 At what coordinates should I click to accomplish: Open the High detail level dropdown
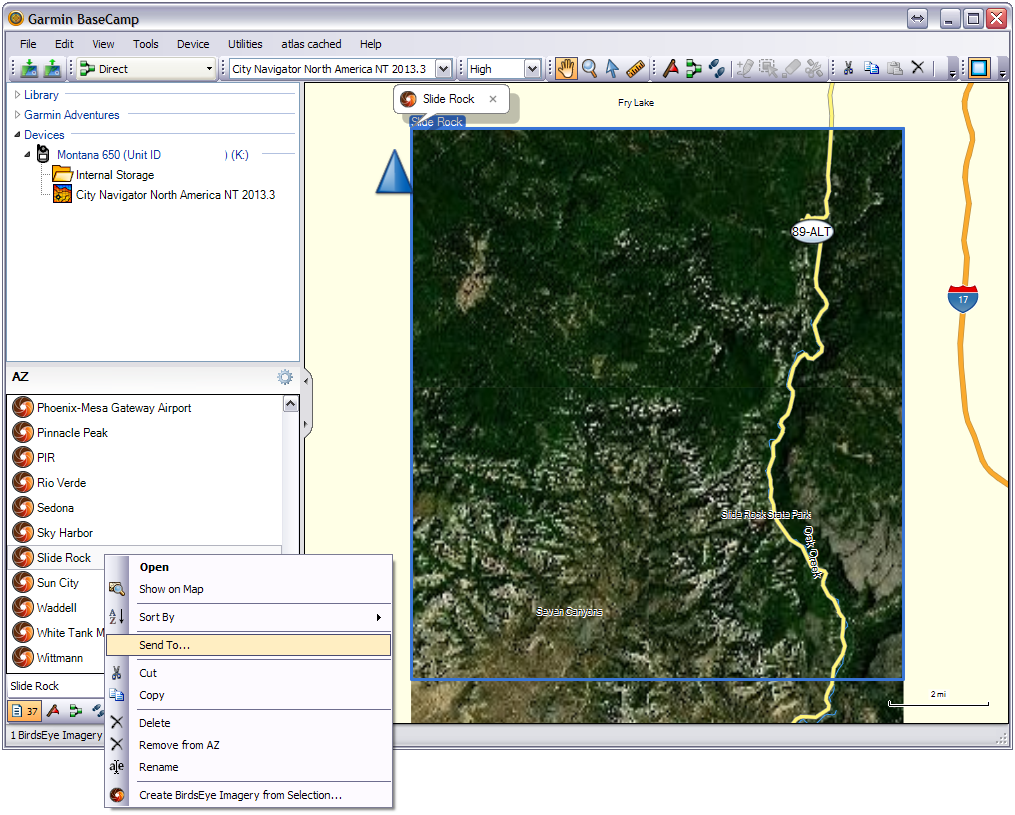click(x=532, y=69)
